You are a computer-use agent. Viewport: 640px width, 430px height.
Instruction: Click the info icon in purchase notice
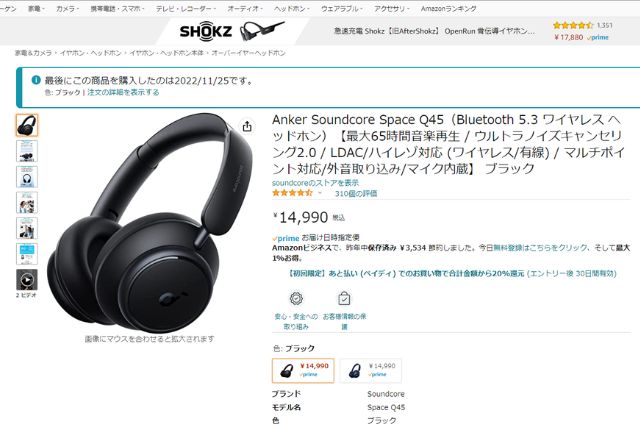36,80
